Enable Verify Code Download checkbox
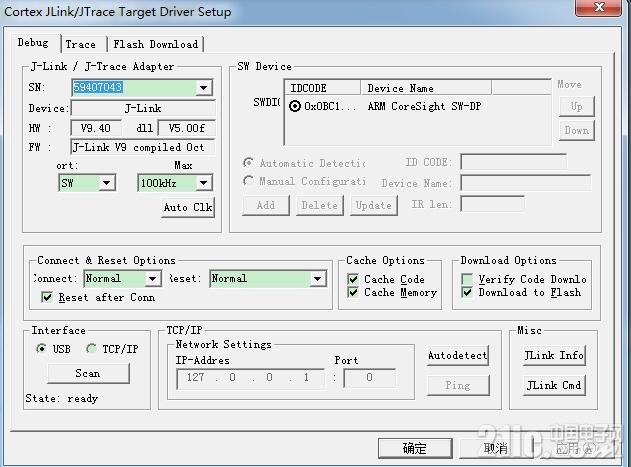Screen dimensions: 631x467 coord(467,279)
